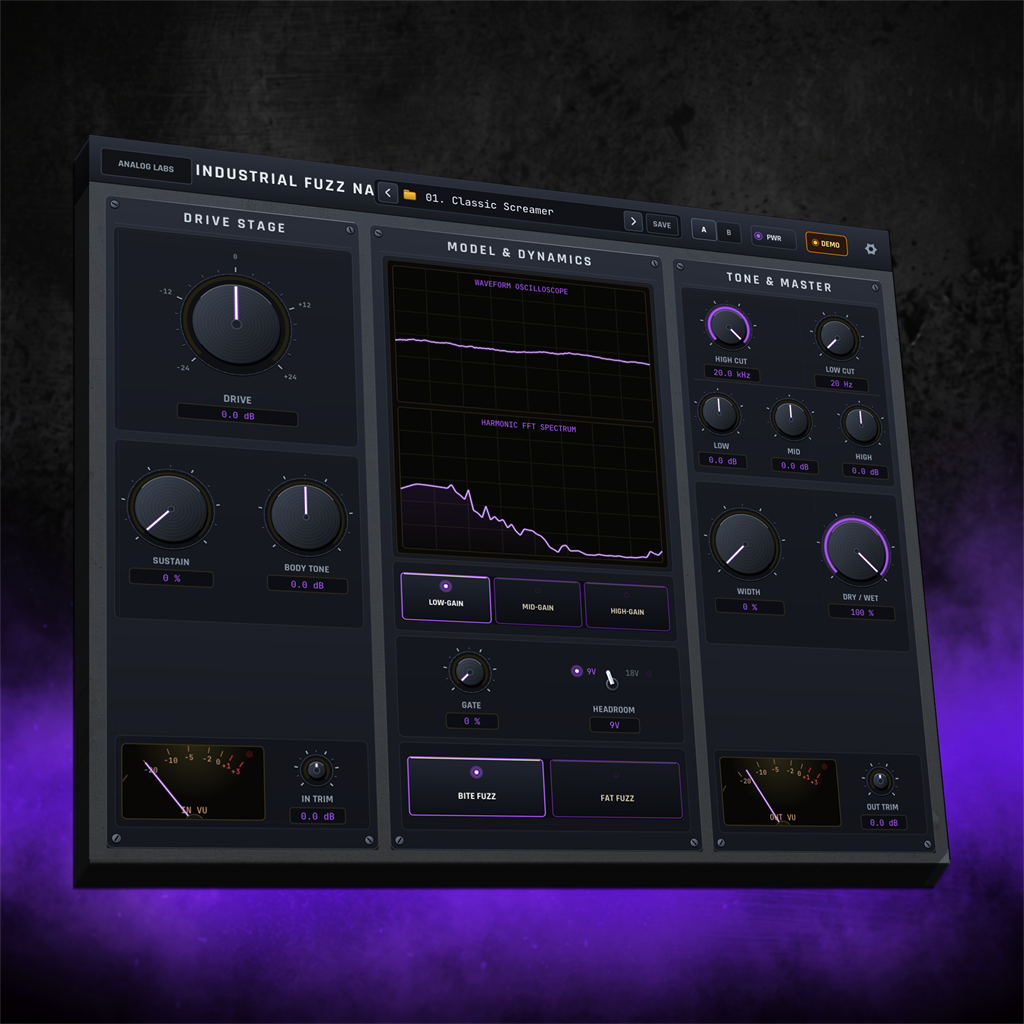Select the Mid-Gain model

point(537,602)
